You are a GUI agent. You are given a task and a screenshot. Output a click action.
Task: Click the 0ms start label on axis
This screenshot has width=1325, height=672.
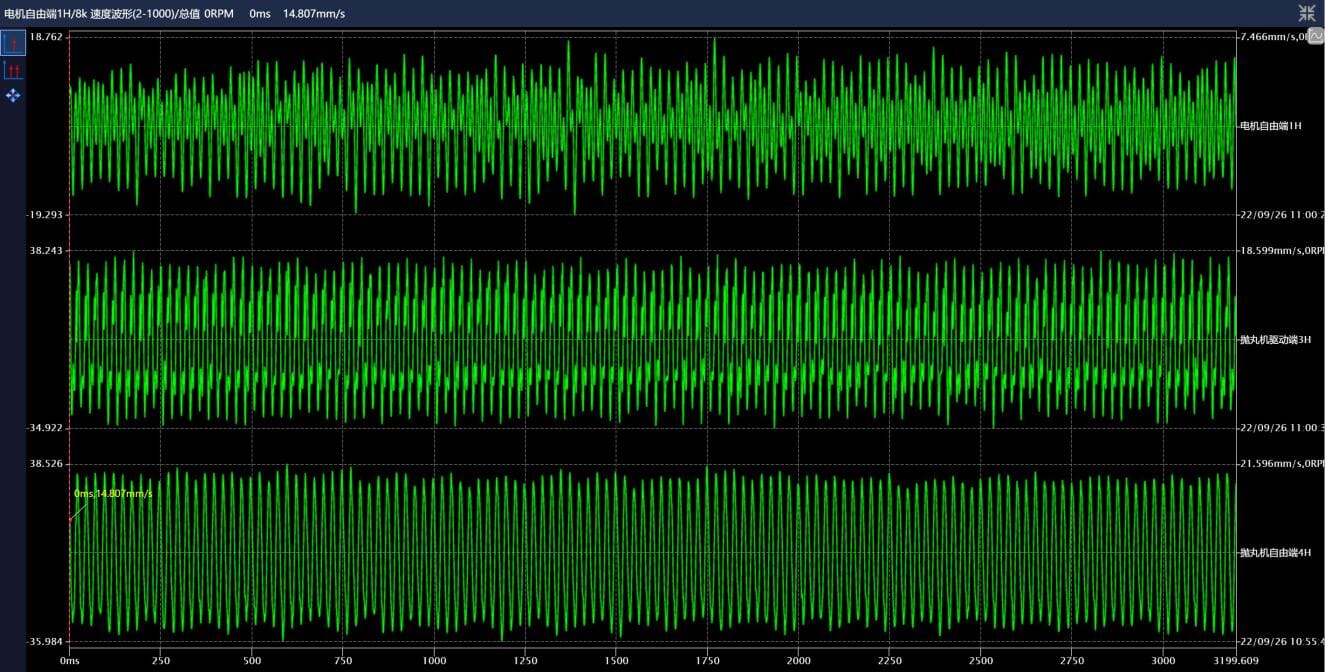69,661
